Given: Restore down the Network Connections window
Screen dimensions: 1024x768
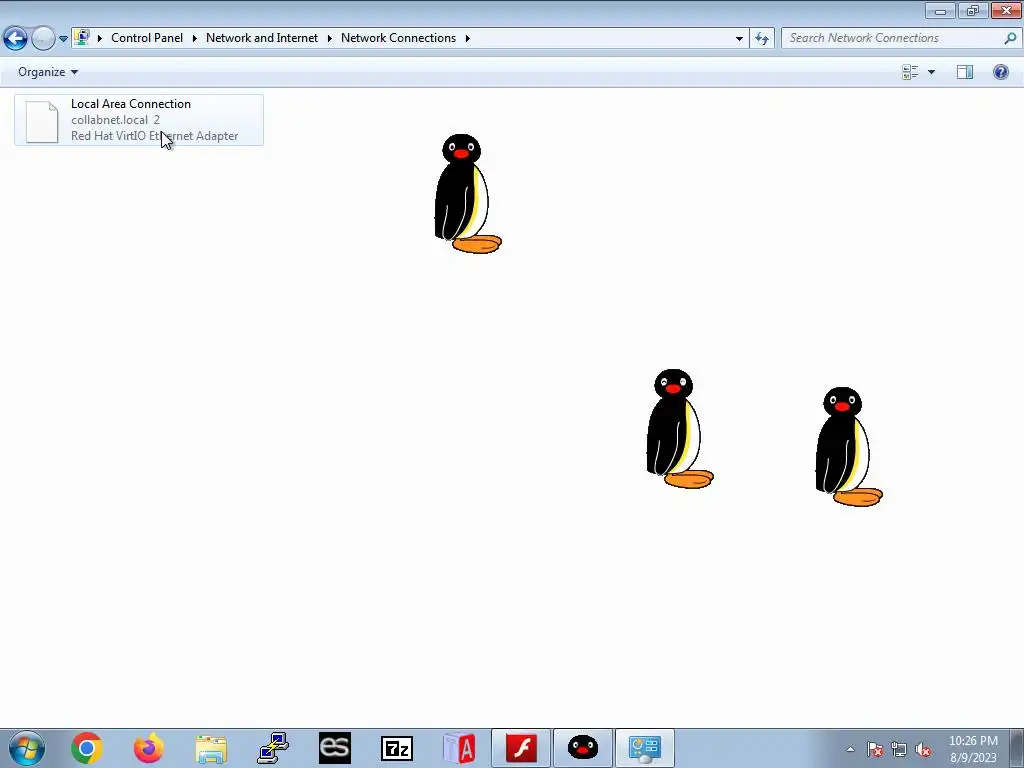Looking at the screenshot, I should pyautogui.click(x=973, y=10).
